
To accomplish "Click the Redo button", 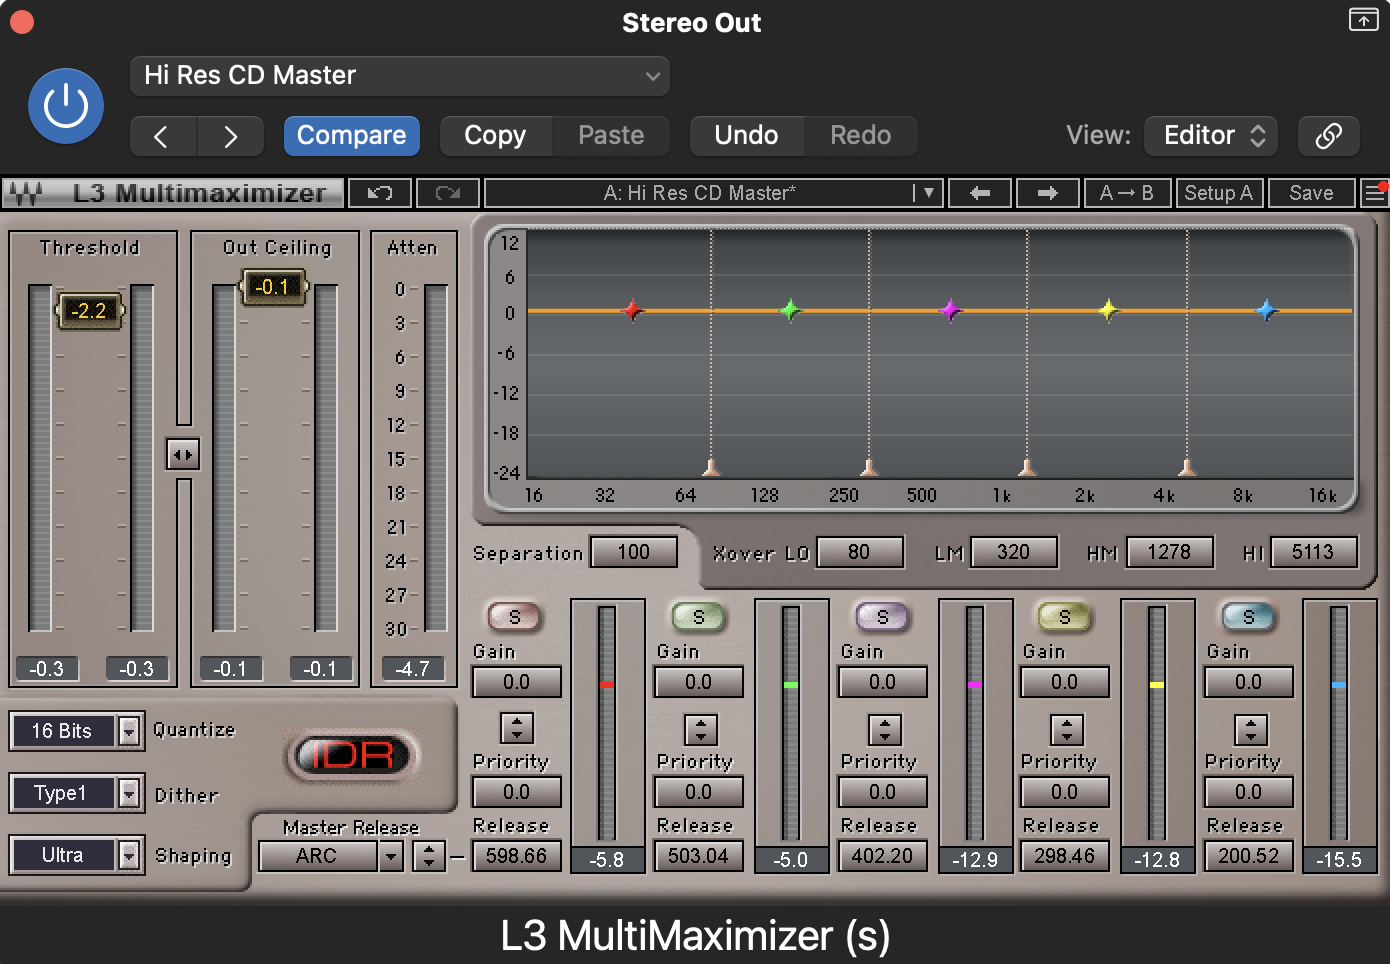I will pyautogui.click(x=861, y=136).
